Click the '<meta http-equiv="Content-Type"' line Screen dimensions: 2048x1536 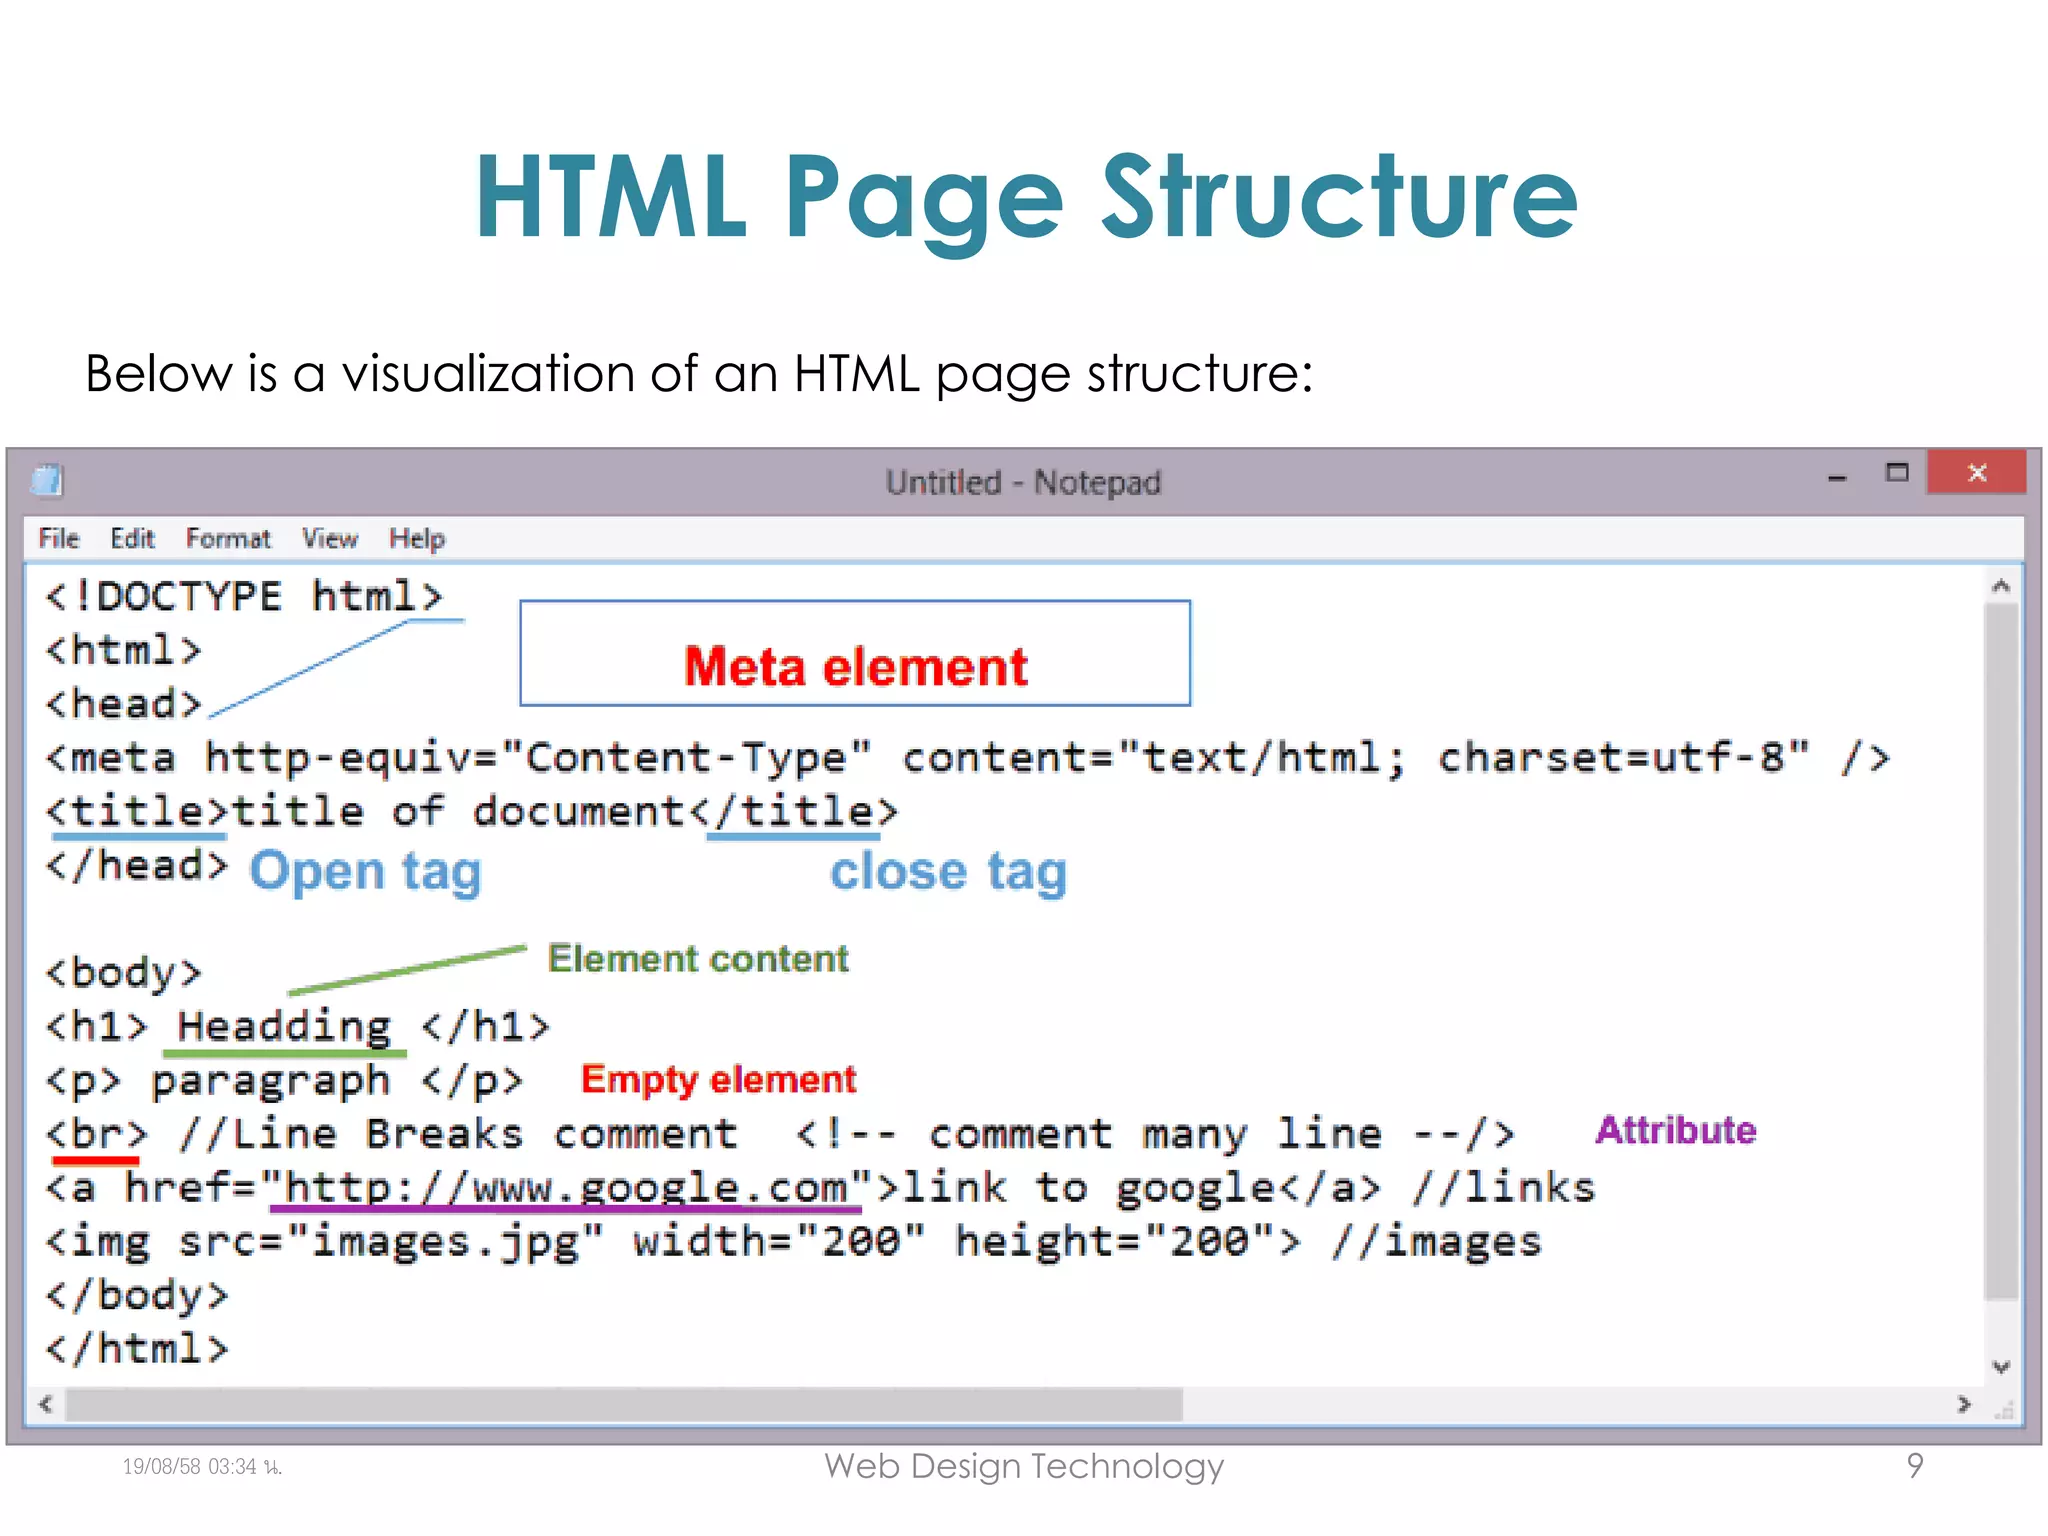pyautogui.click(x=967, y=758)
